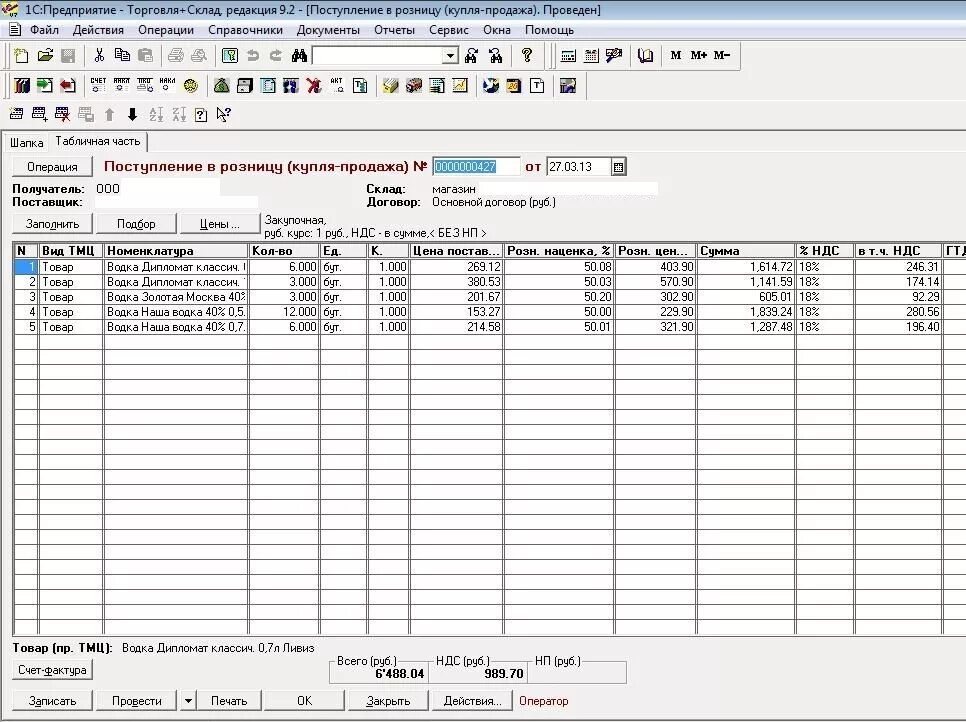The height and width of the screenshot is (722, 966).
Task: Click the question mark Help icon
Action: tap(527, 55)
